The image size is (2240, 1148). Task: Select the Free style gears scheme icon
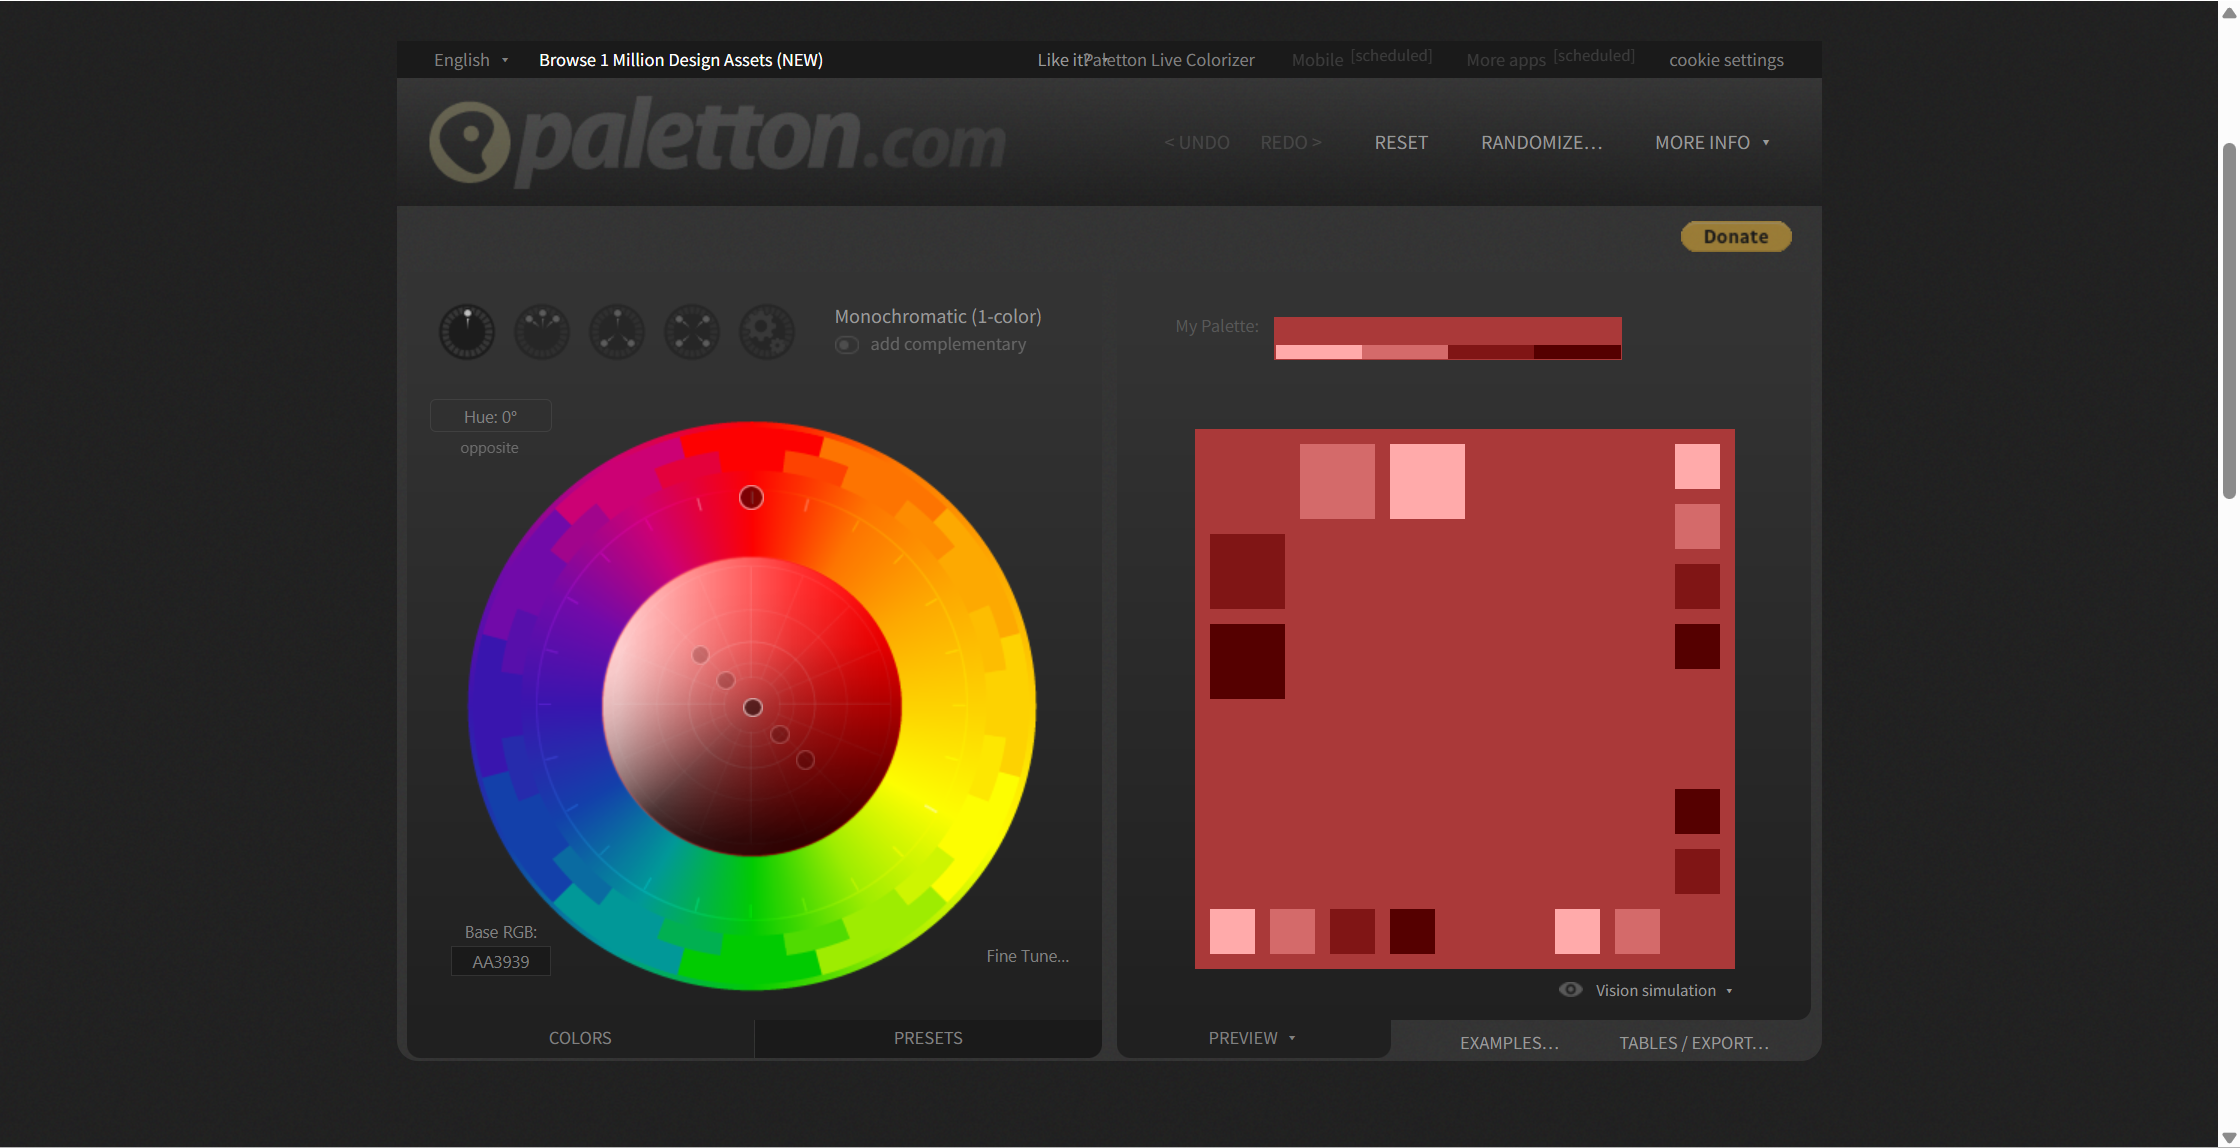[x=767, y=332]
